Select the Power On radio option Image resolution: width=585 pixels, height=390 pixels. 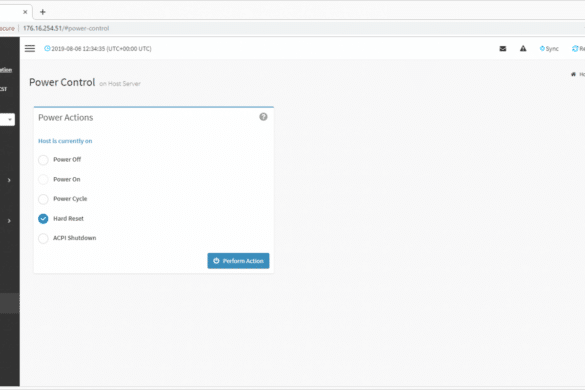(x=43, y=180)
